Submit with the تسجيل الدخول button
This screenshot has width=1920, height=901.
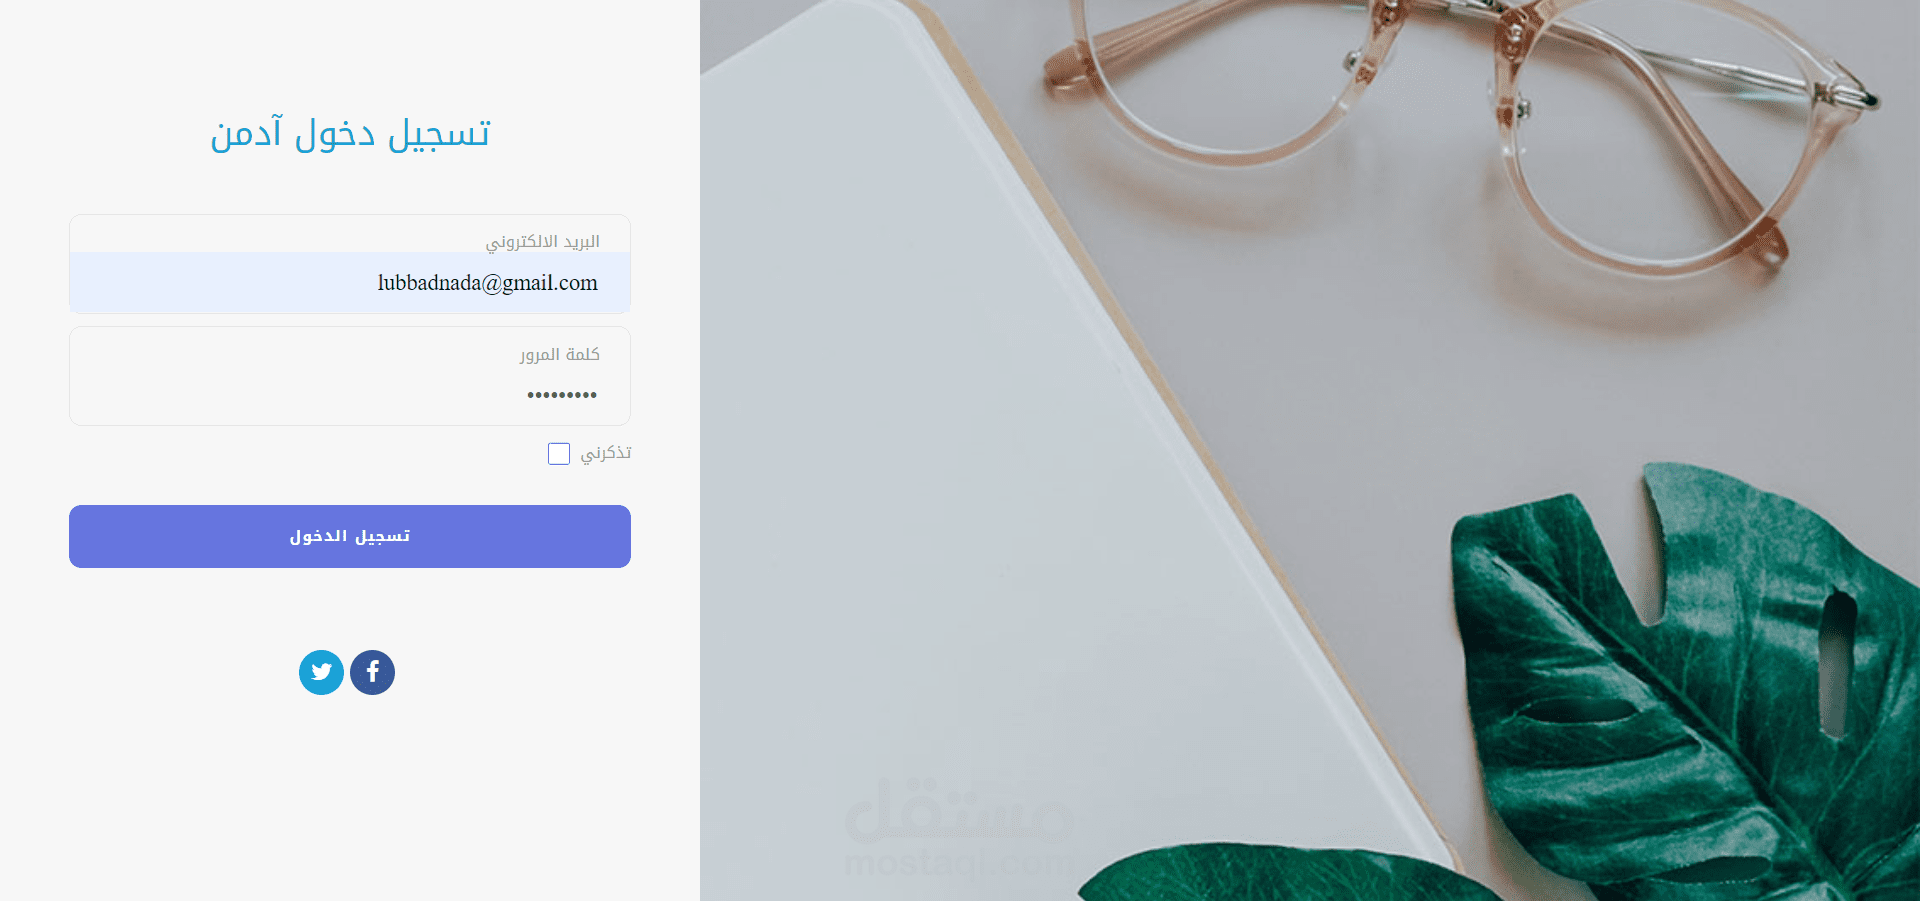click(x=350, y=536)
